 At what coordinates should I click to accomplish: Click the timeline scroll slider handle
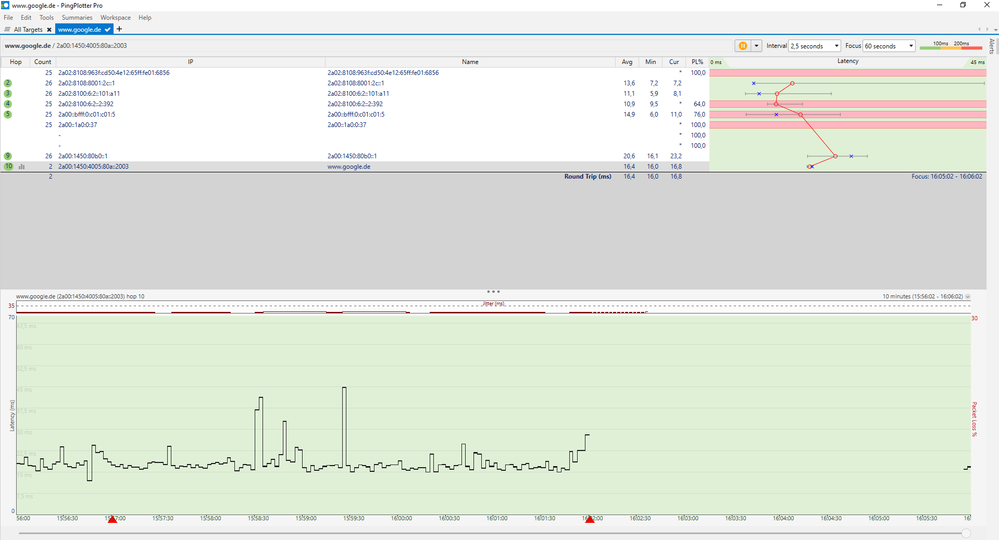tap(965, 533)
